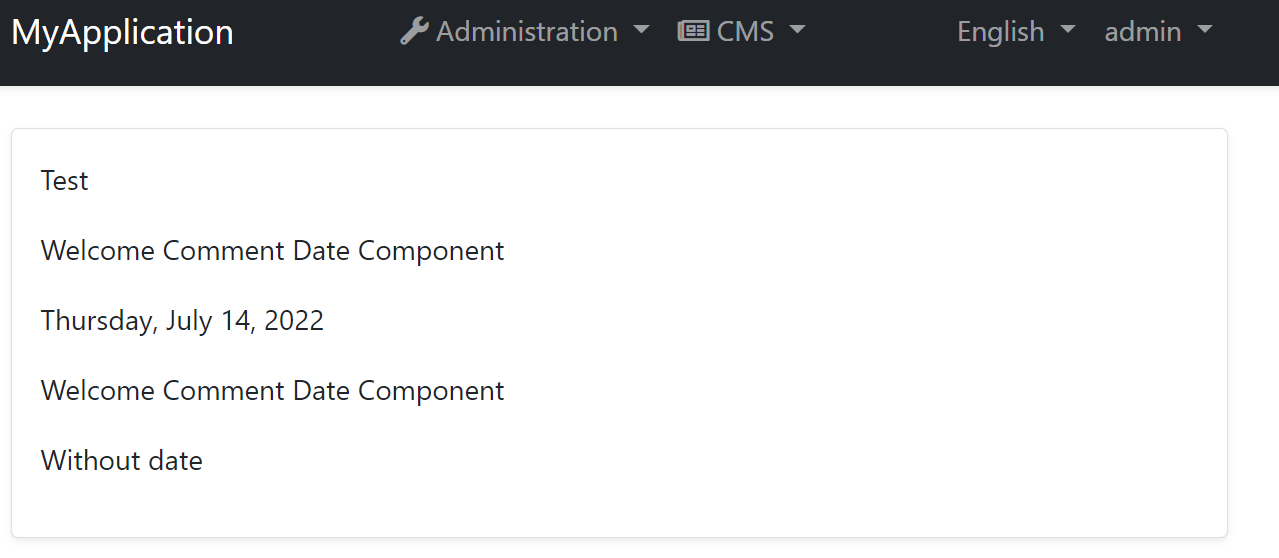This screenshot has width=1279, height=558.
Task: Open the admin user menu
Action: [x=1142, y=32]
